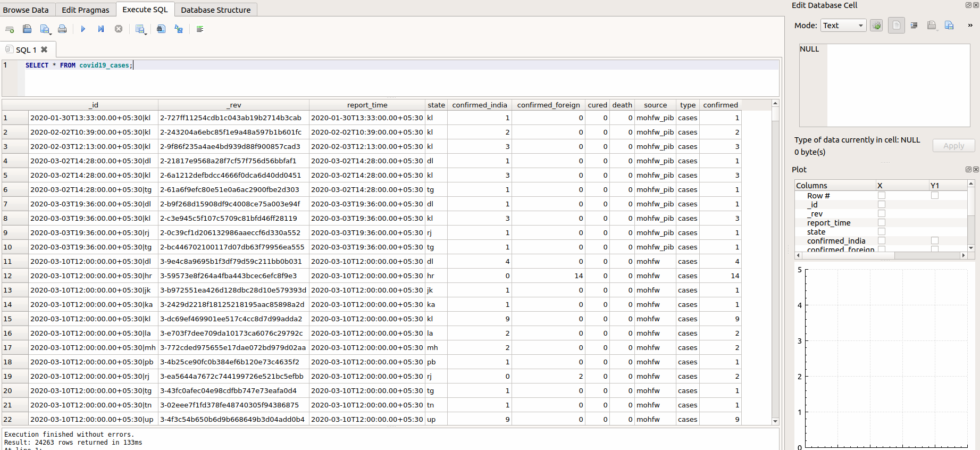
Task: Click the results table vertical scrollbar
Action: tap(776, 262)
